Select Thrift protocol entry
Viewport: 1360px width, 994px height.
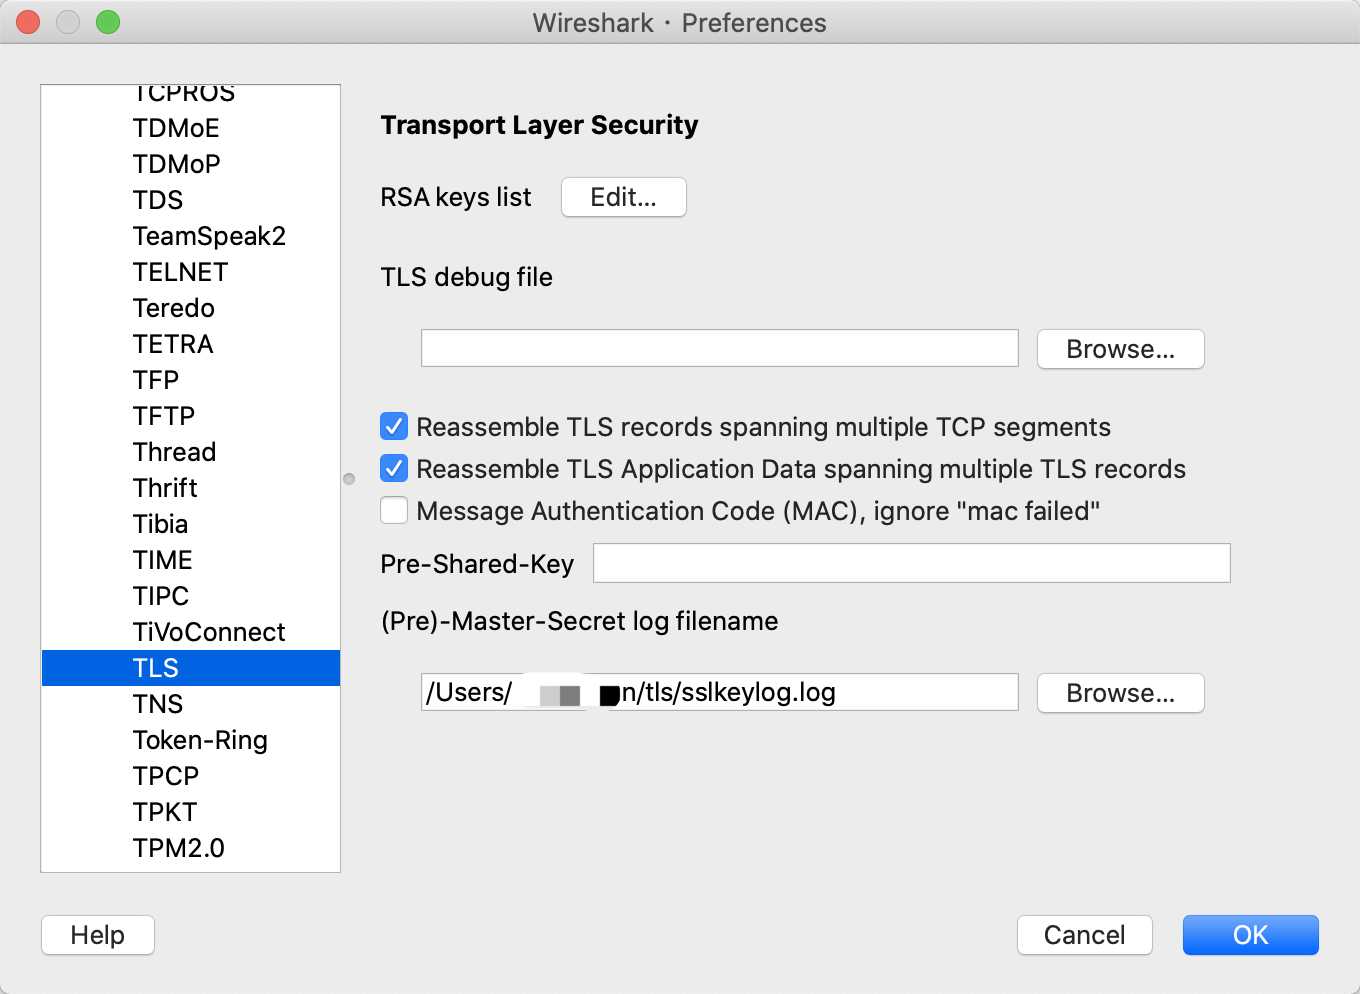[x=190, y=488]
